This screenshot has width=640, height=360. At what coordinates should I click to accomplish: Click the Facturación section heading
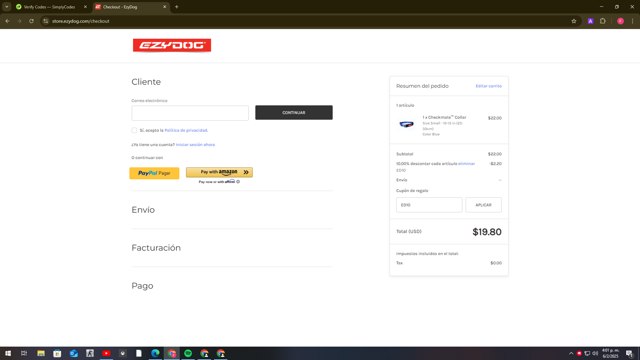pos(156,248)
